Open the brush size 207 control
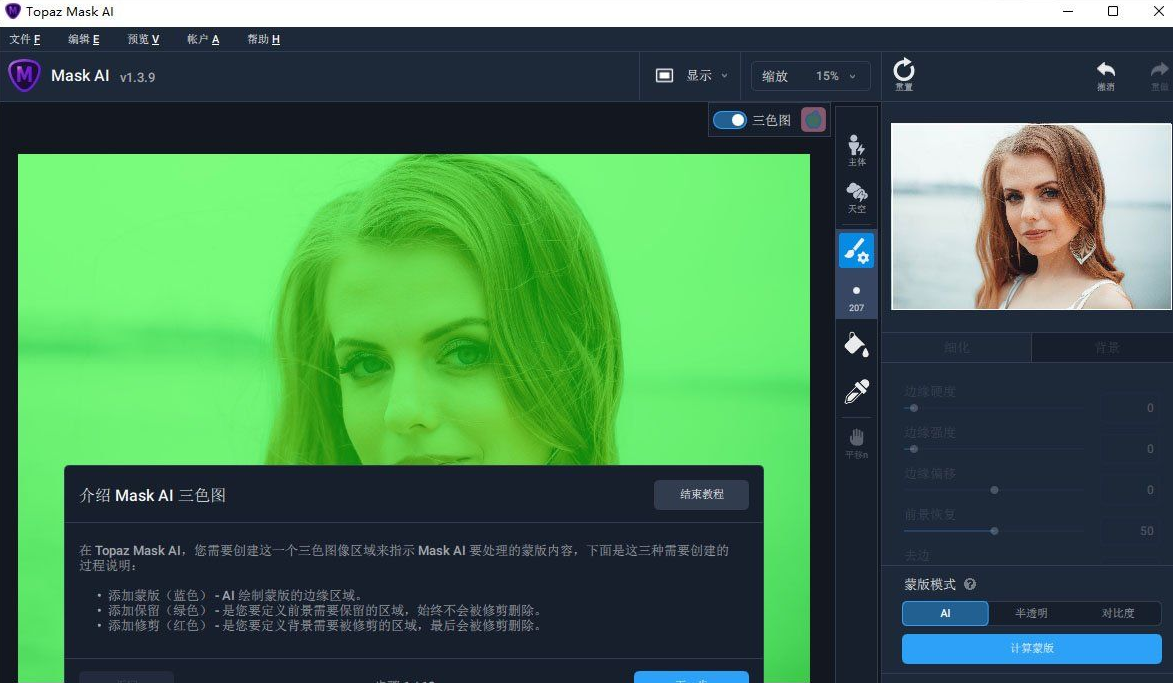This screenshot has height=683, width=1173. tap(857, 298)
